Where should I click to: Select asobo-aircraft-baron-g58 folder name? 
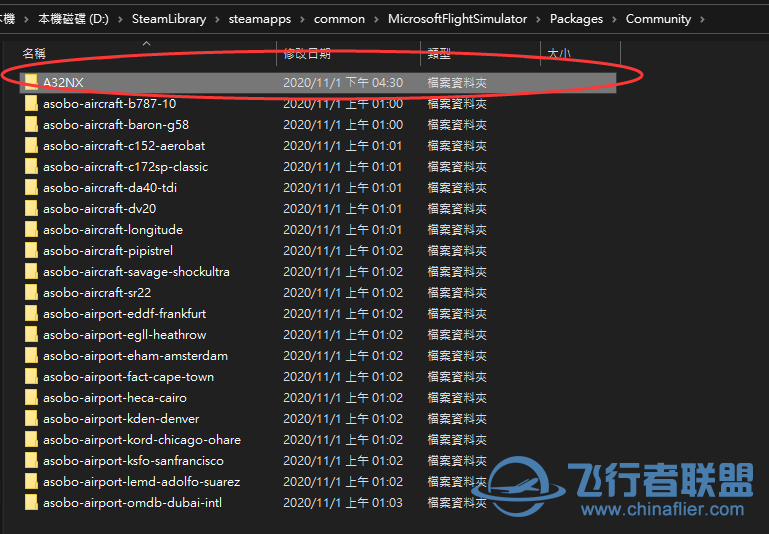pos(116,125)
